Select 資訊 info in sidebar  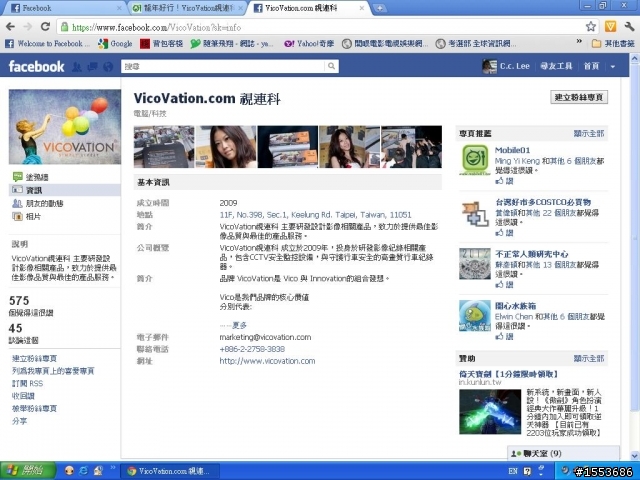pyautogui.click(x=64, y=190)
